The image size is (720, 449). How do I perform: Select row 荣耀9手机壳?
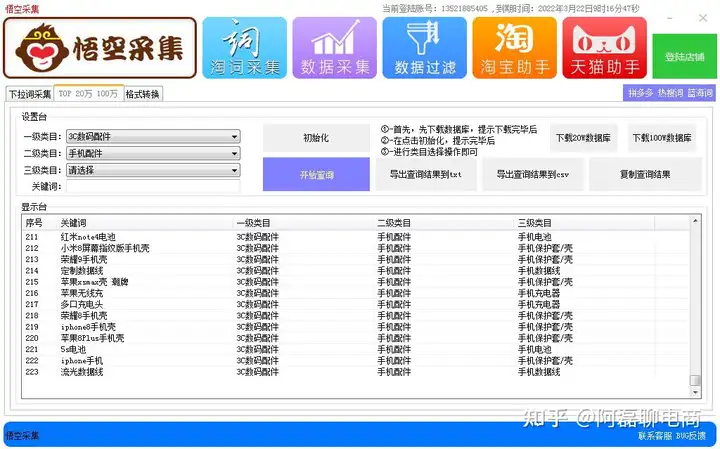pyautogui.click(x=356, y=259)
